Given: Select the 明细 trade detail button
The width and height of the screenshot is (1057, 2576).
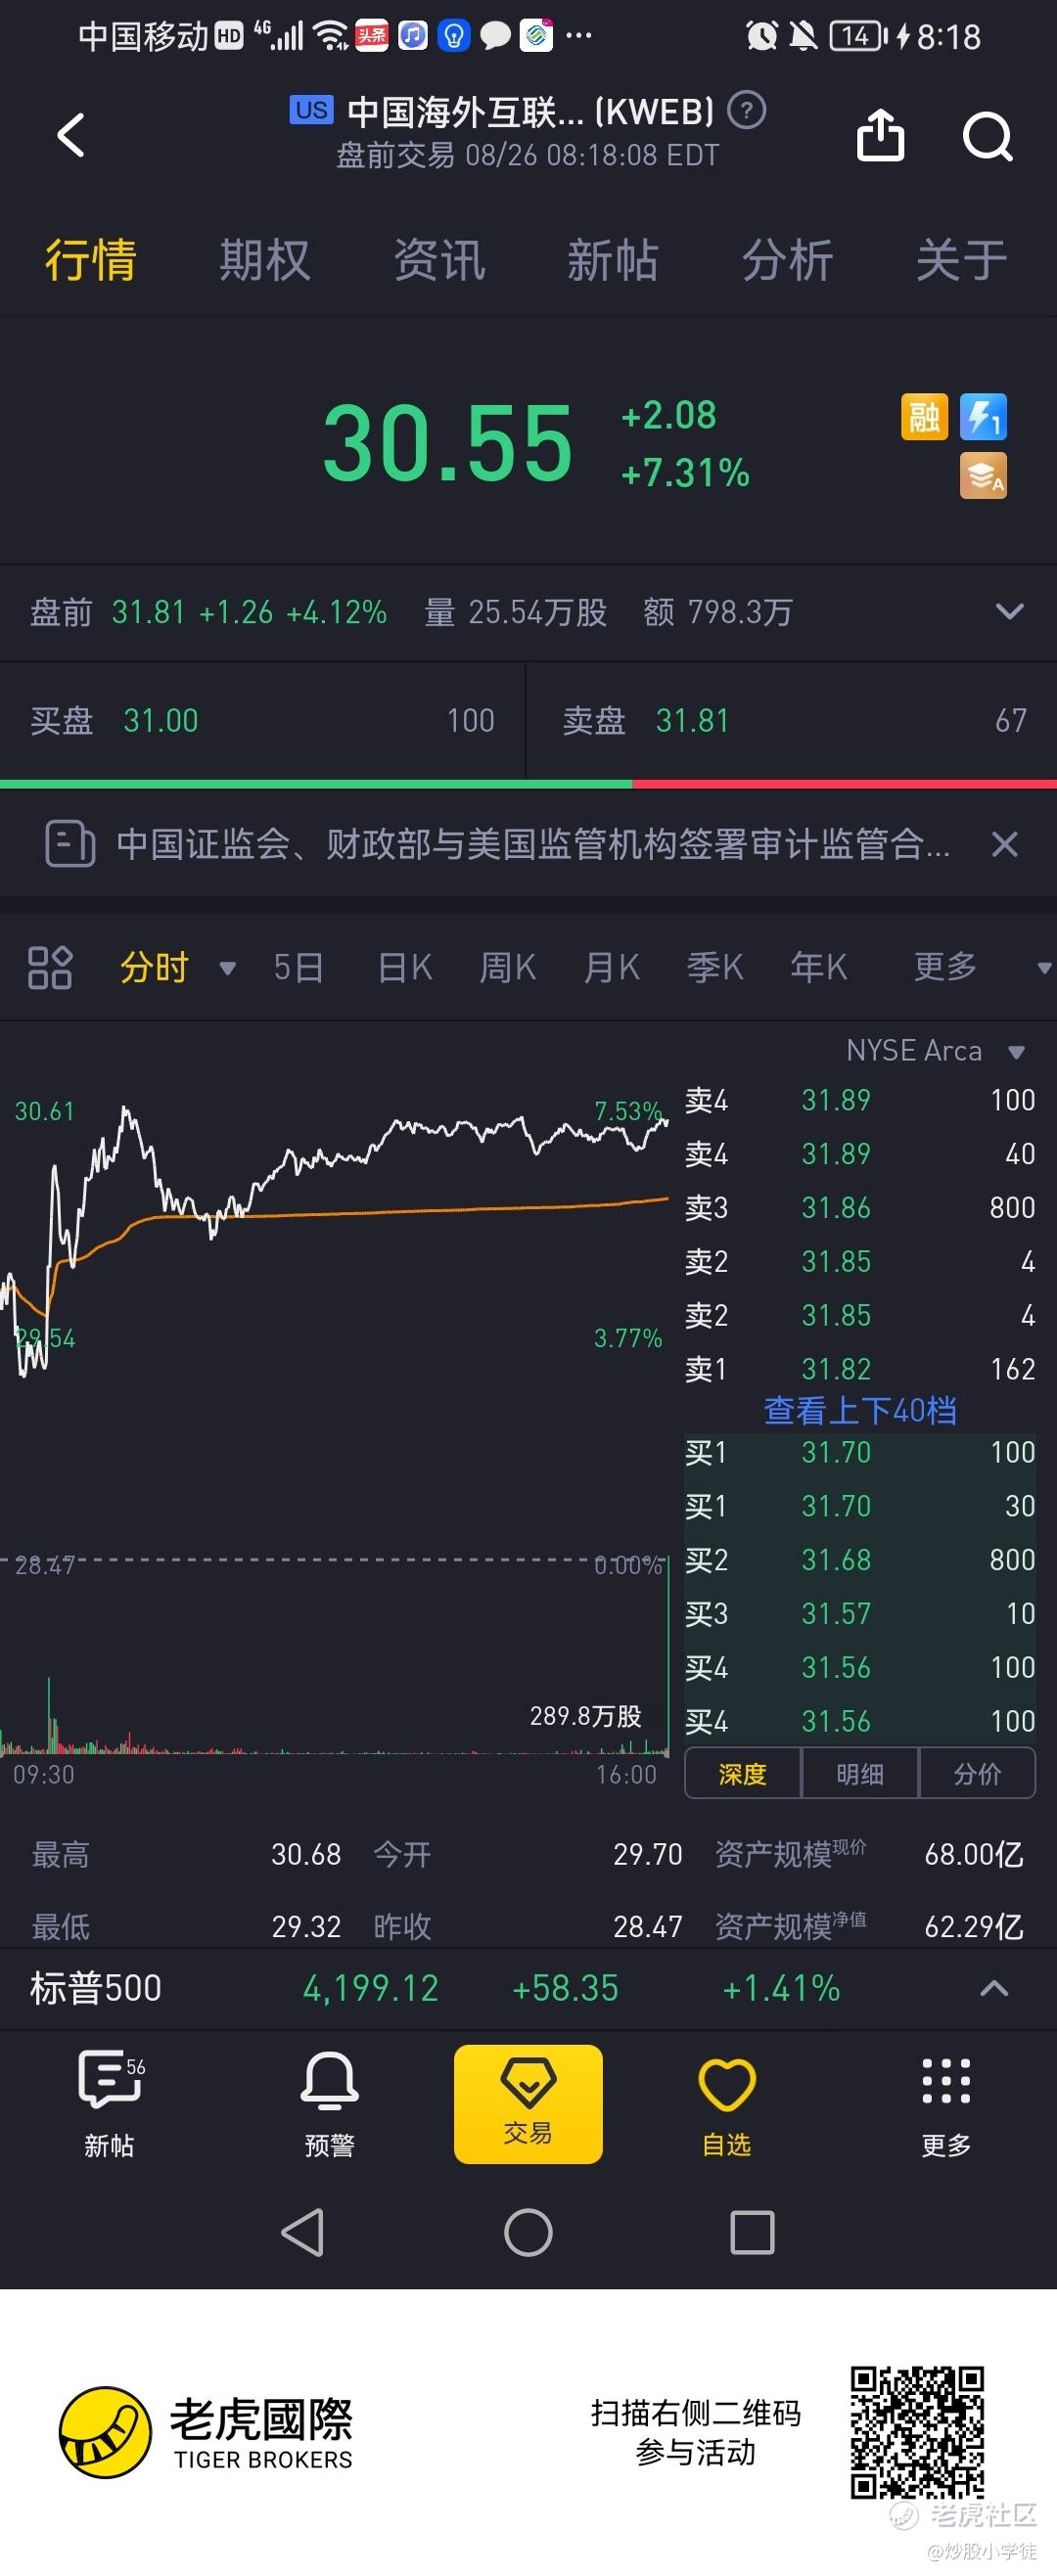Looking at the screenshot, I should 859,1774.
